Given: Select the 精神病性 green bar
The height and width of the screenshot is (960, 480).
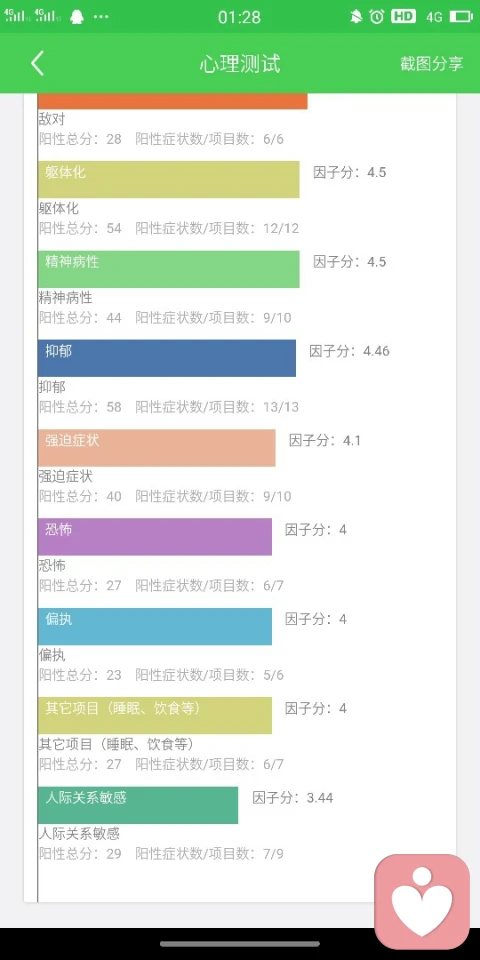Looking at the screenshot, I should click(168, 269).
